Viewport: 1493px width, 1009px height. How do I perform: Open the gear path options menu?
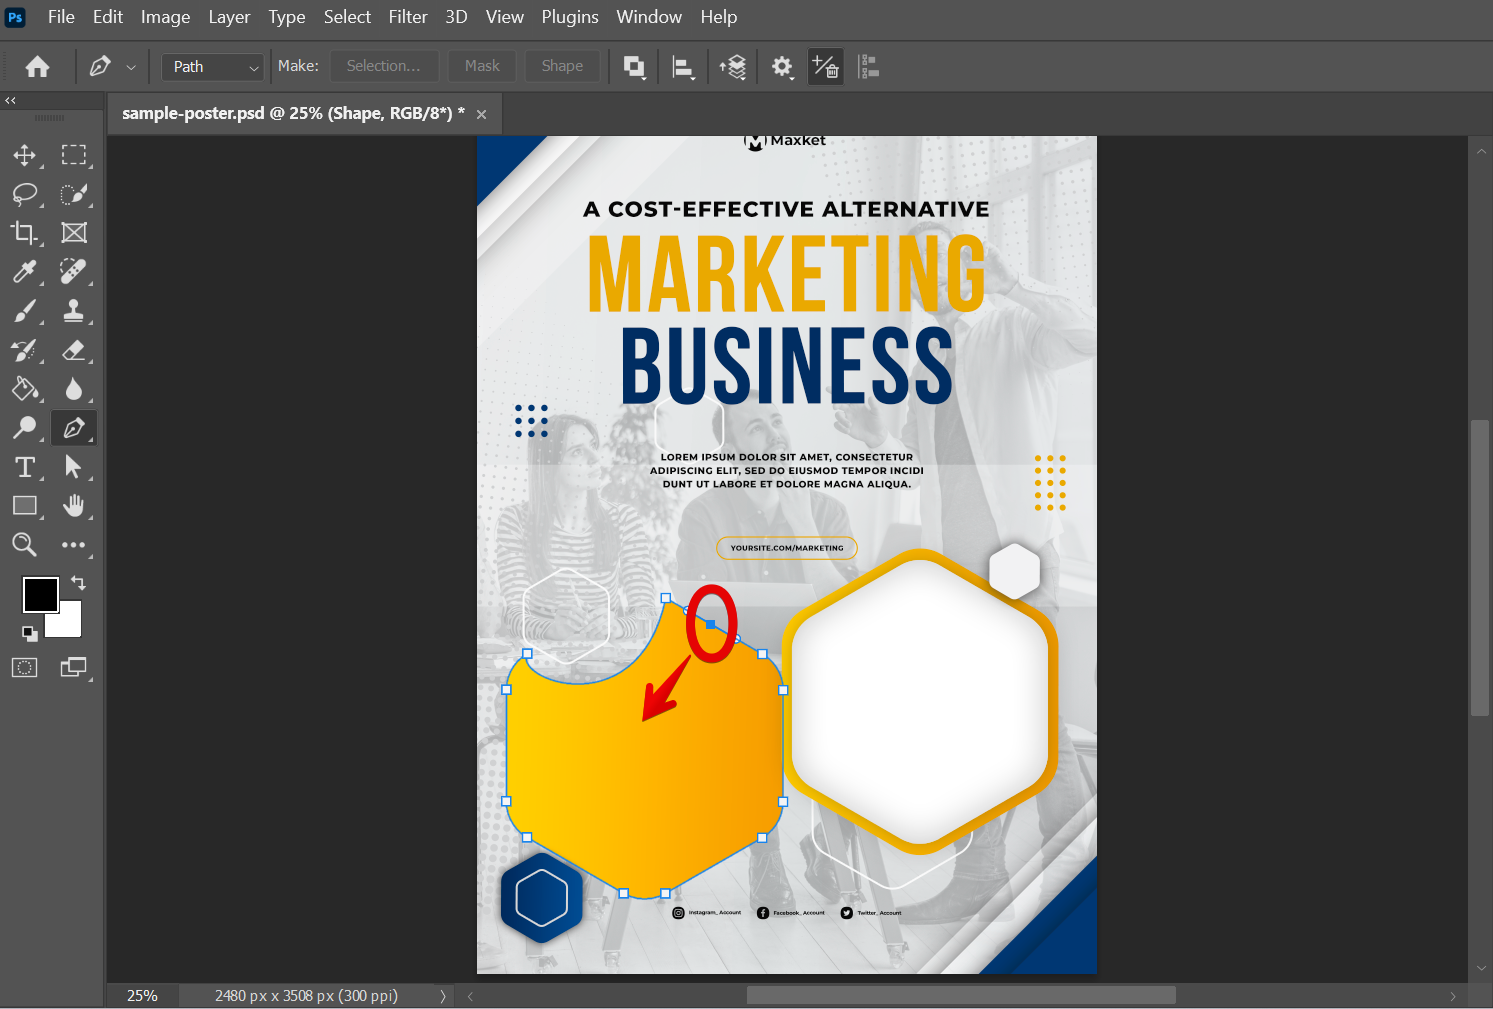point(782,67)
